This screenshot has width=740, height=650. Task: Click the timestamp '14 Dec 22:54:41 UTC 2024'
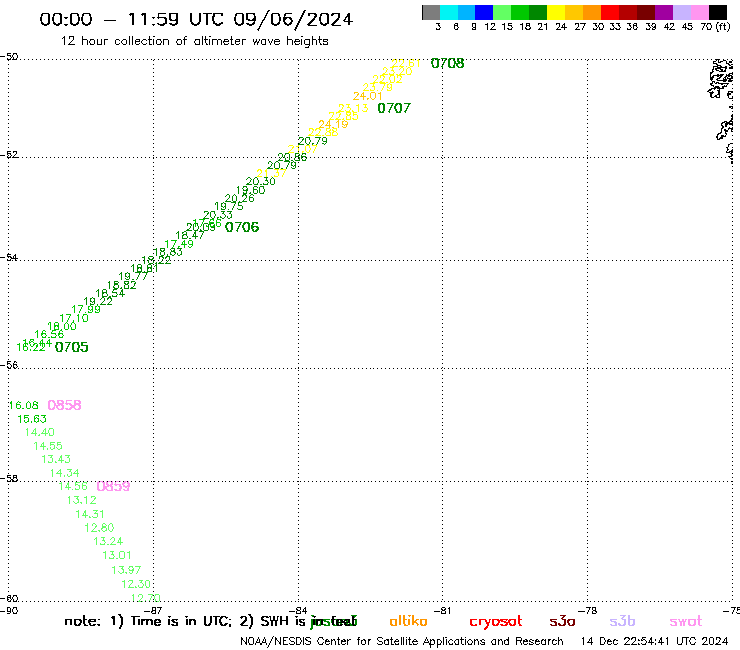click(655, 642)
